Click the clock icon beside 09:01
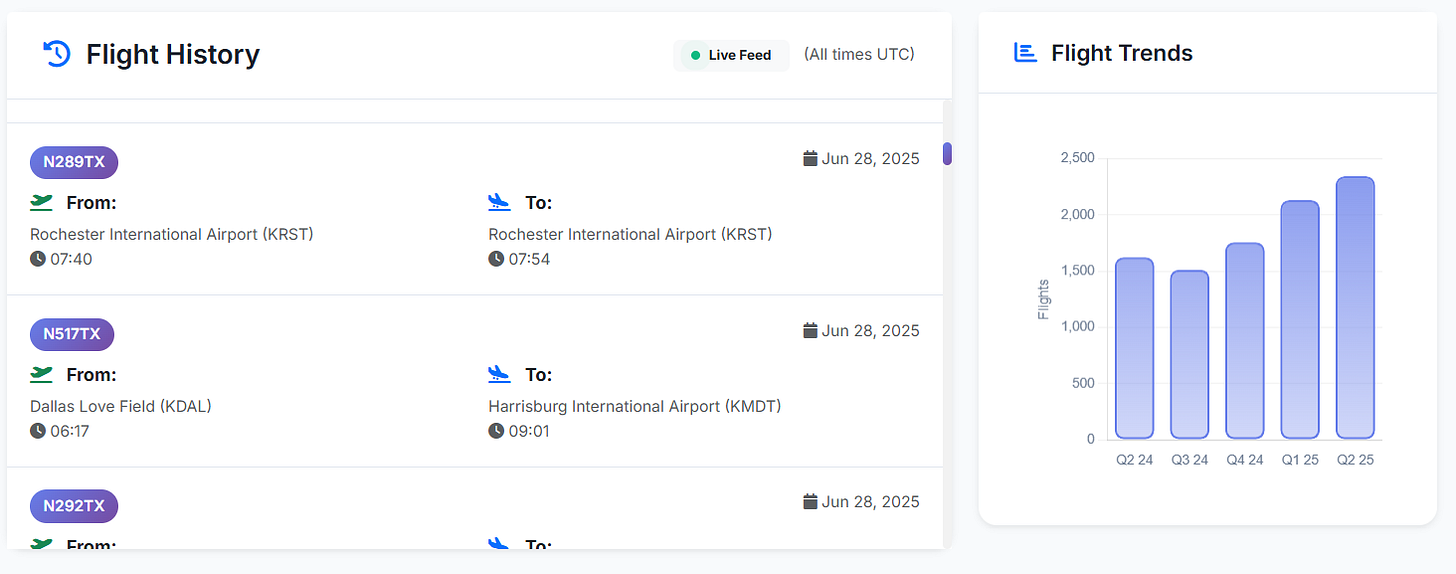This screenshot has height=574, width=1456. 496,431
